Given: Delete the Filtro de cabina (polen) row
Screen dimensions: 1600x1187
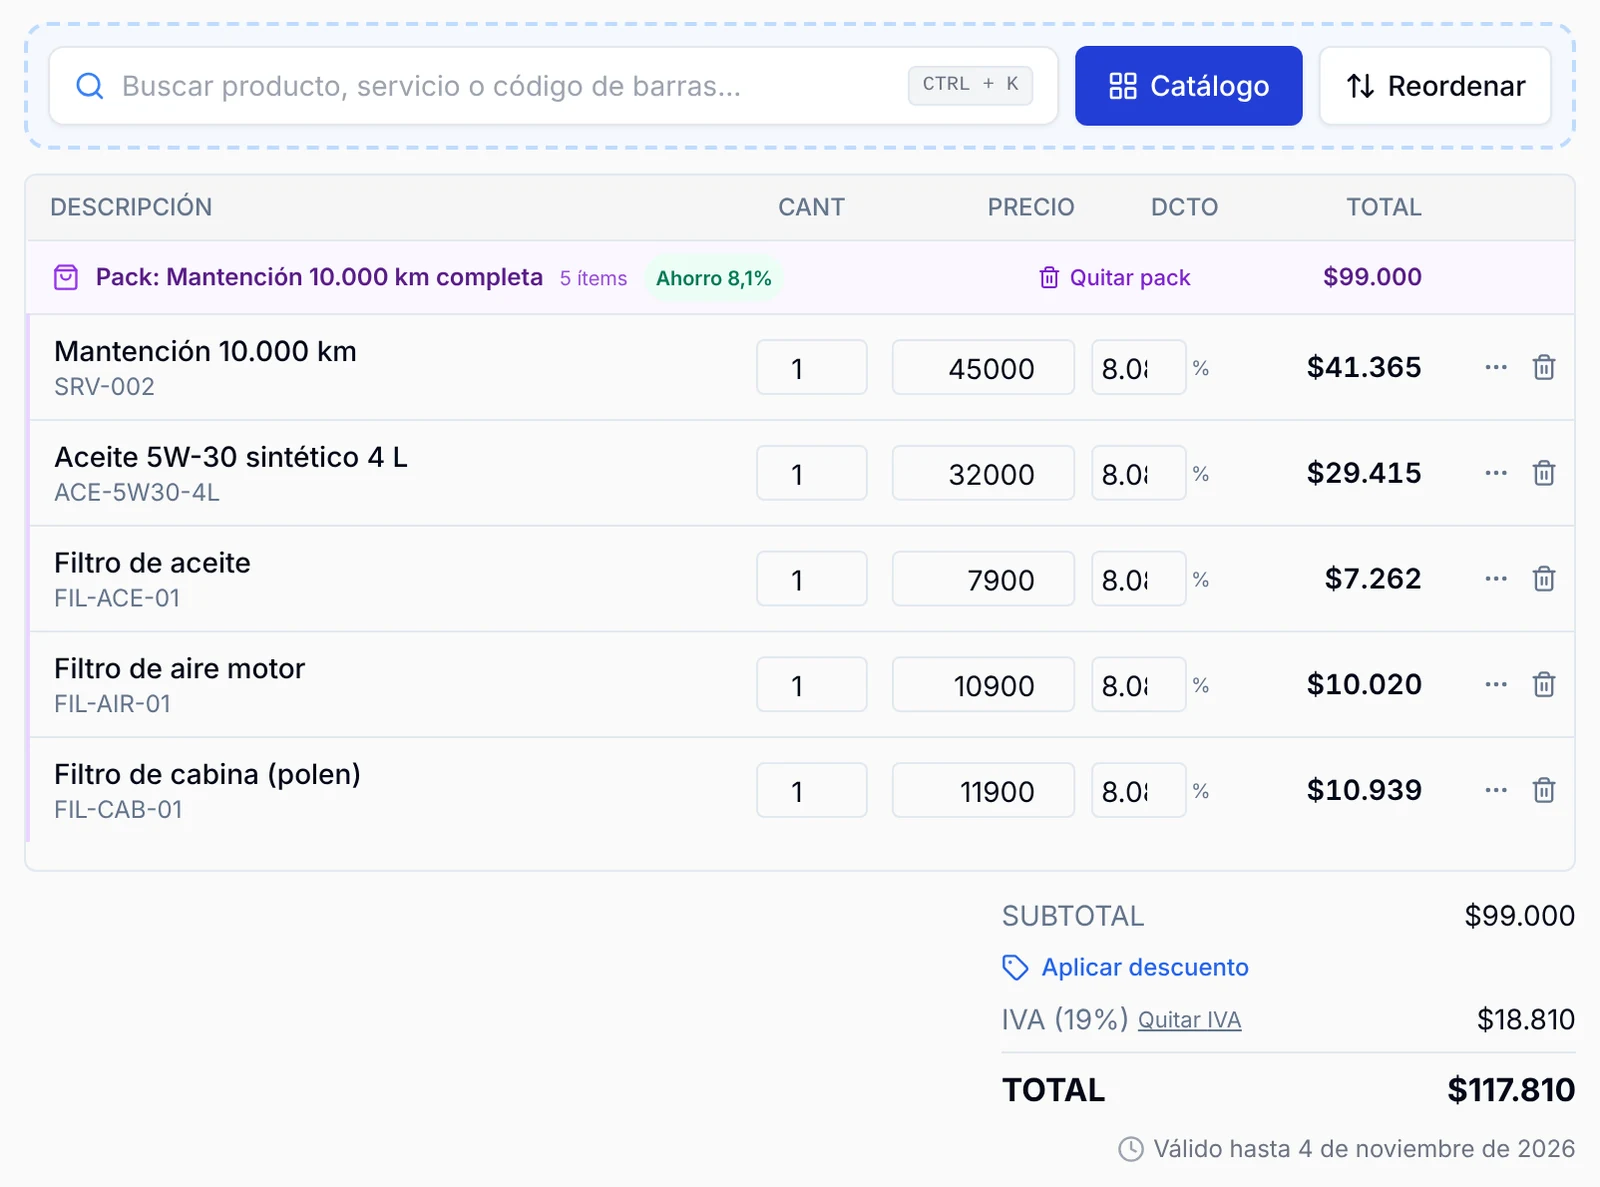Looking at the screenshot, I should point(1544,790).
